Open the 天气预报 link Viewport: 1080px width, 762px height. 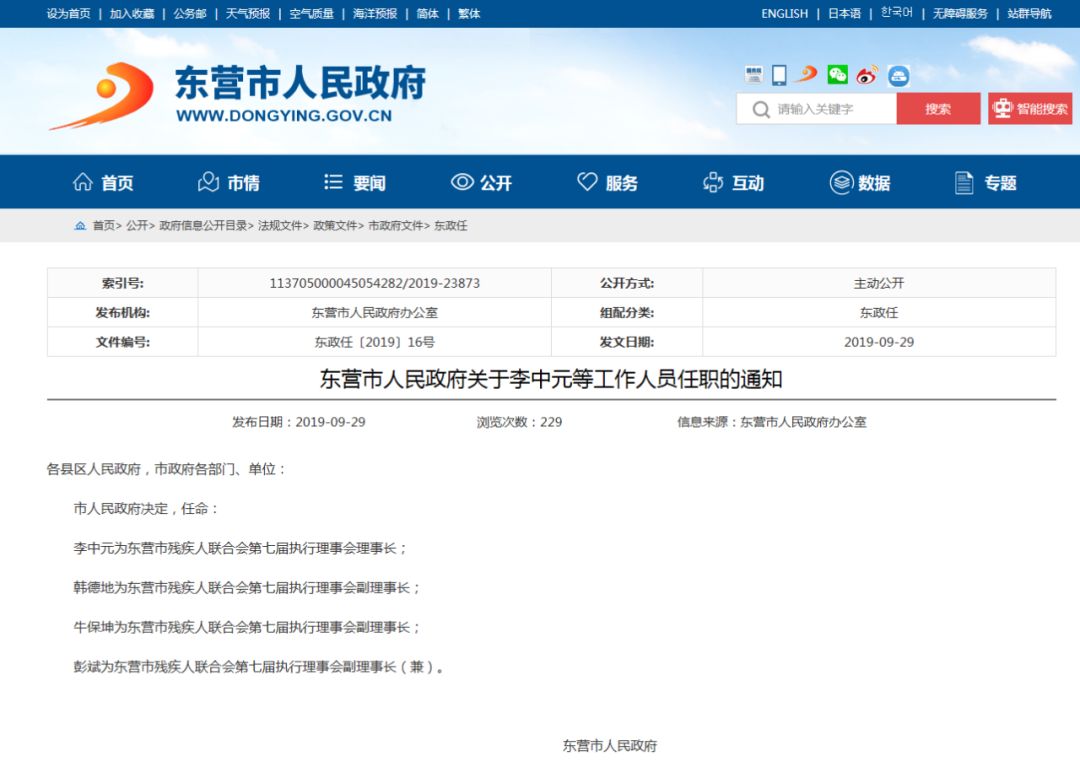pos(248,14)
